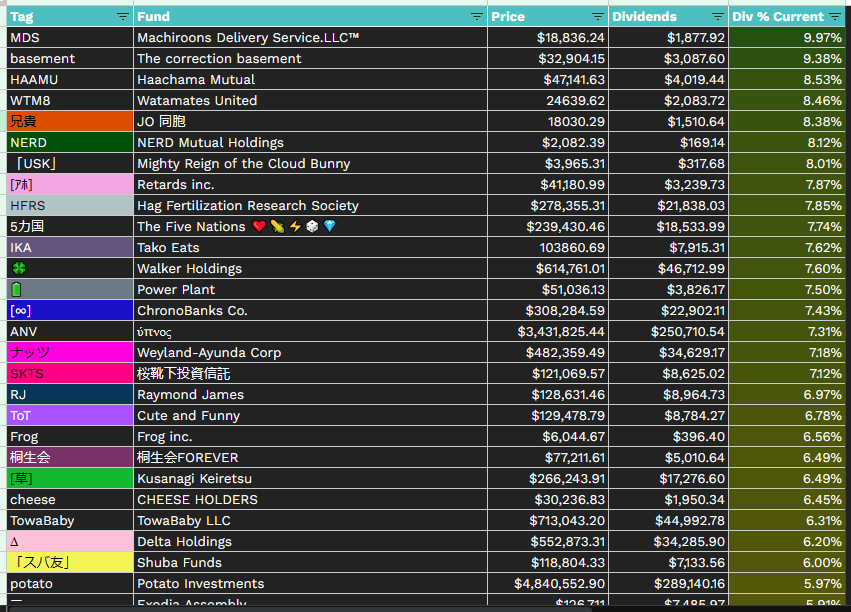The height and width of the screenshot is (612, 851).
Task: Click the 9.97% dividend percent cell
Action: (x=787, y=37)
